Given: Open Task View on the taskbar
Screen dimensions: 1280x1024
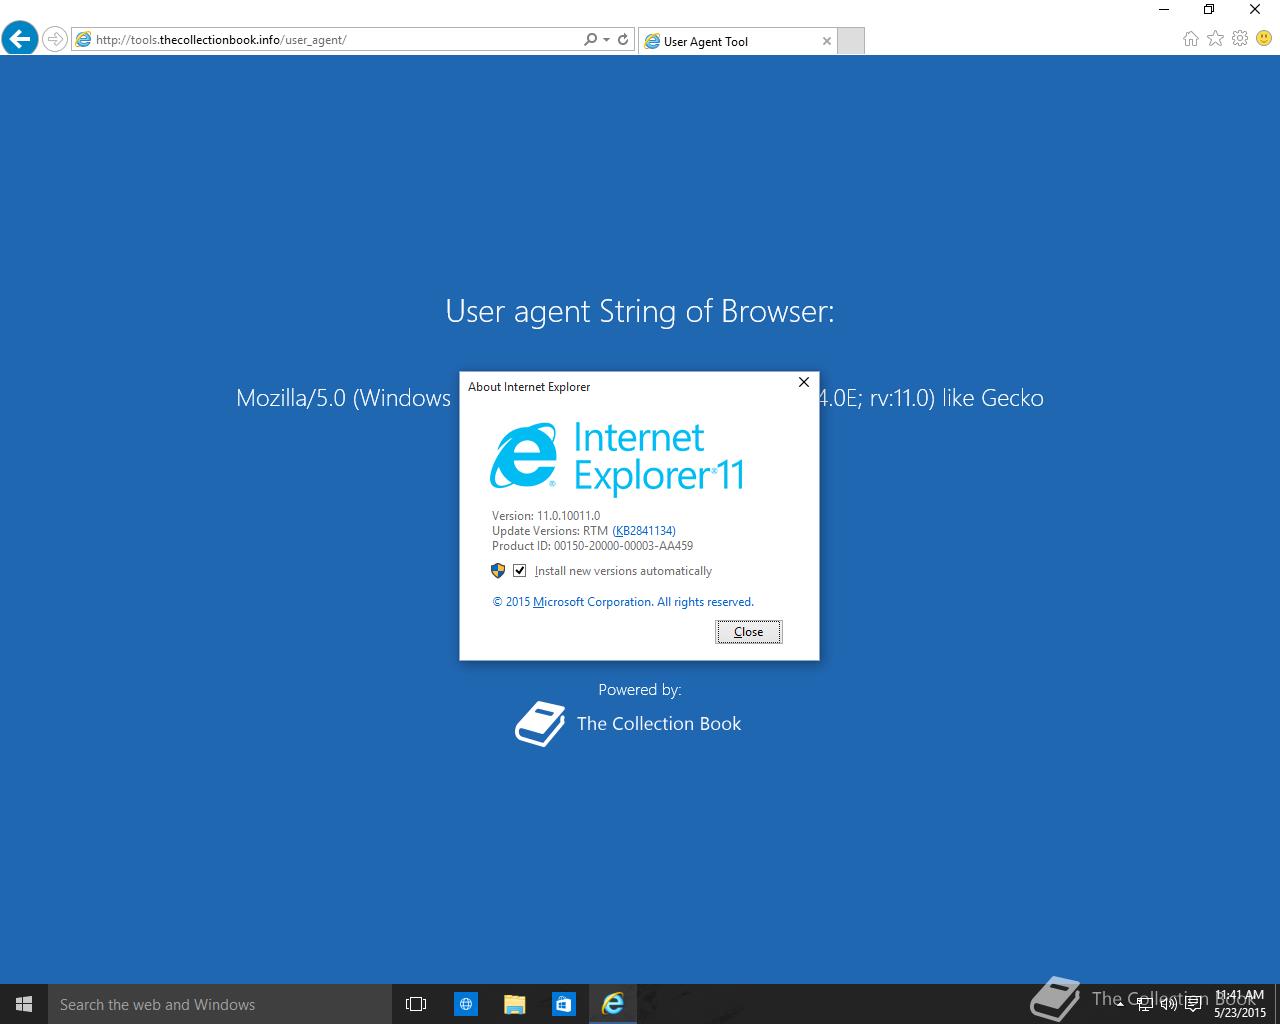Looking at the screenshot, I should click(416, 1004).
